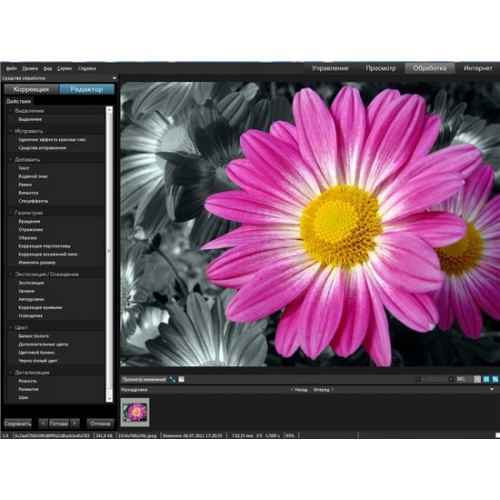Open the Вид menu
This screenshot has width=500, height=500.
point(48,68)
